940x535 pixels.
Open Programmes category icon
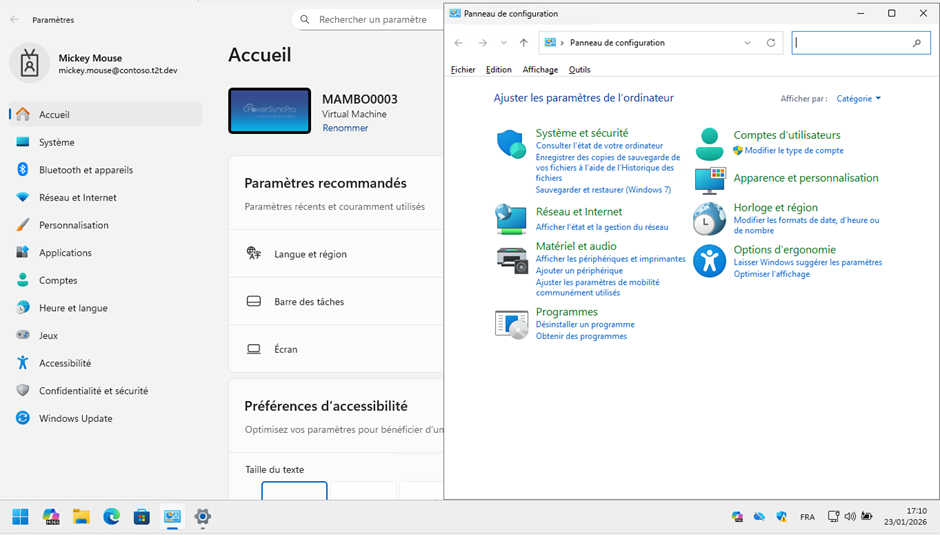pyautogui.click(x=511, y=324)
